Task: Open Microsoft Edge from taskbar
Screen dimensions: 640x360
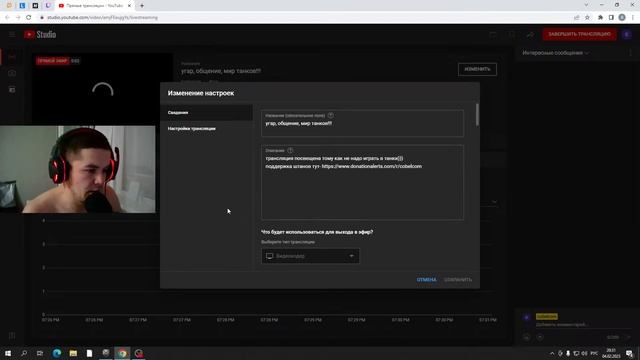Action: [x=57, y=353]
